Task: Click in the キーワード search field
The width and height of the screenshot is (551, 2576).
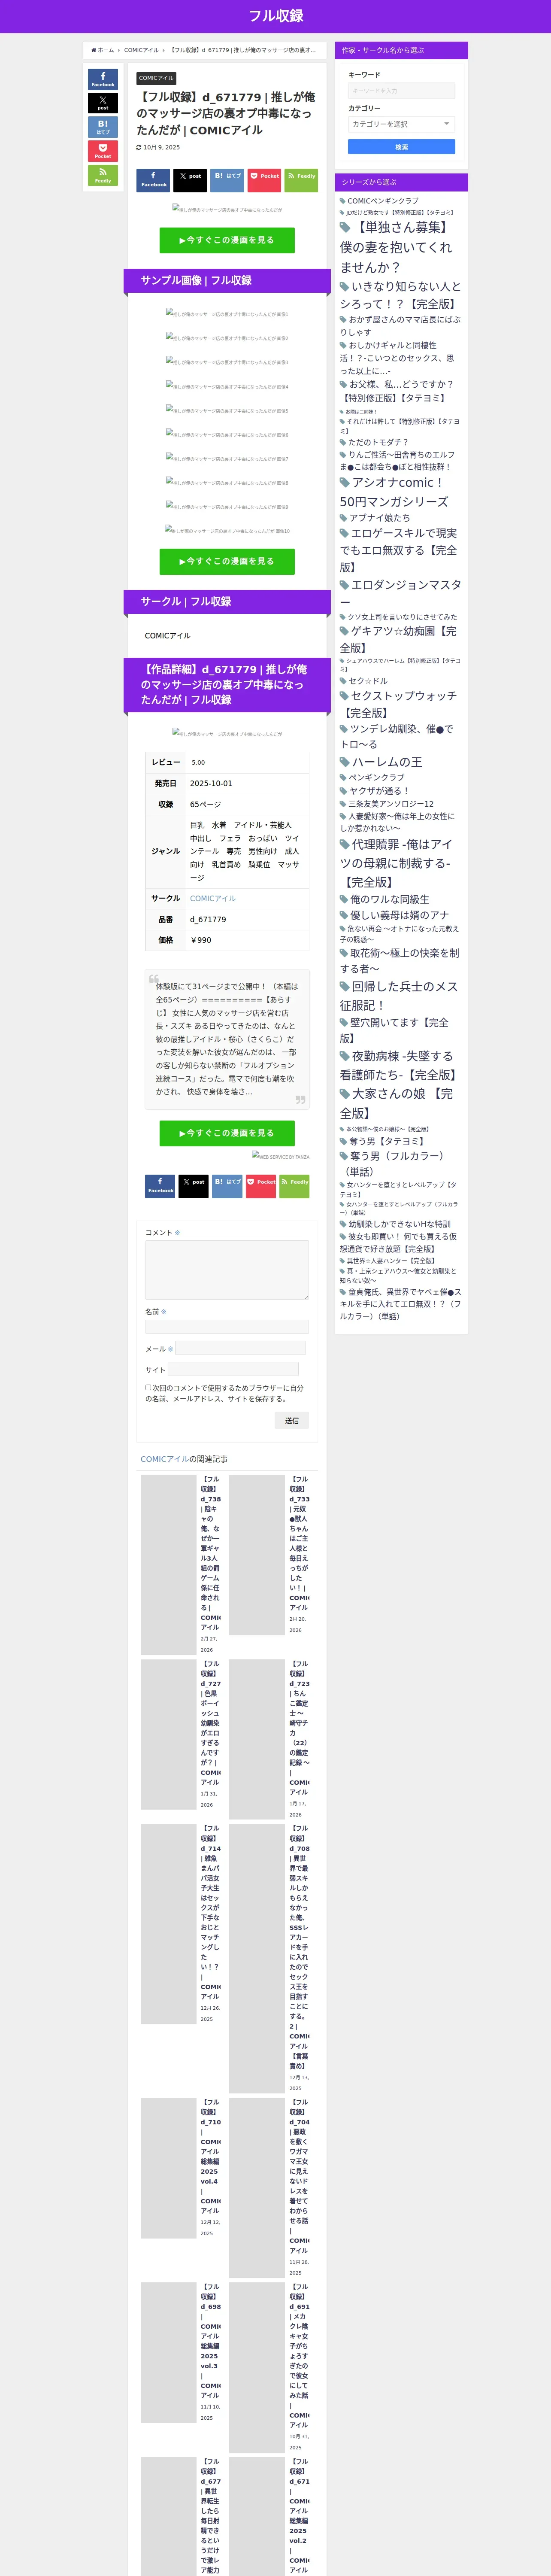Action: click(401, 91)
